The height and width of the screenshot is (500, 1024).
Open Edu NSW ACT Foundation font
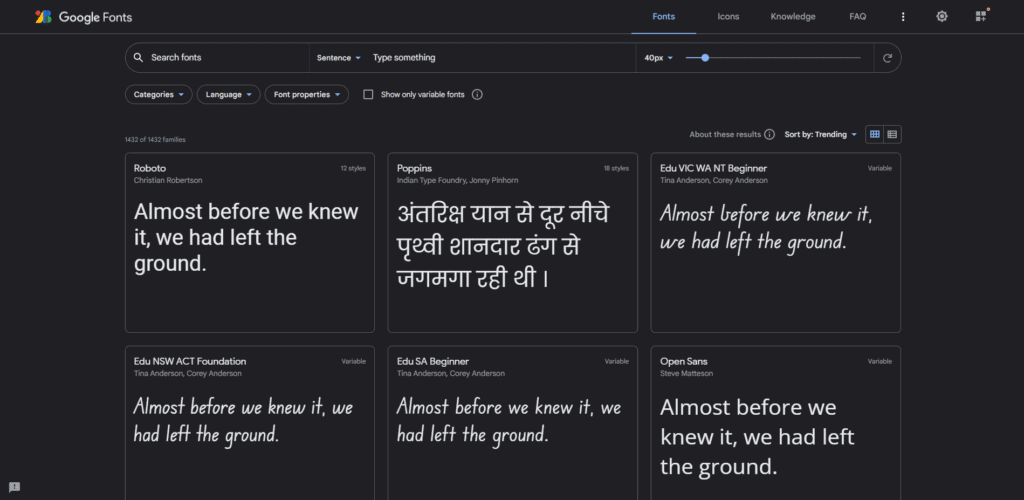[x=249, y=423]
